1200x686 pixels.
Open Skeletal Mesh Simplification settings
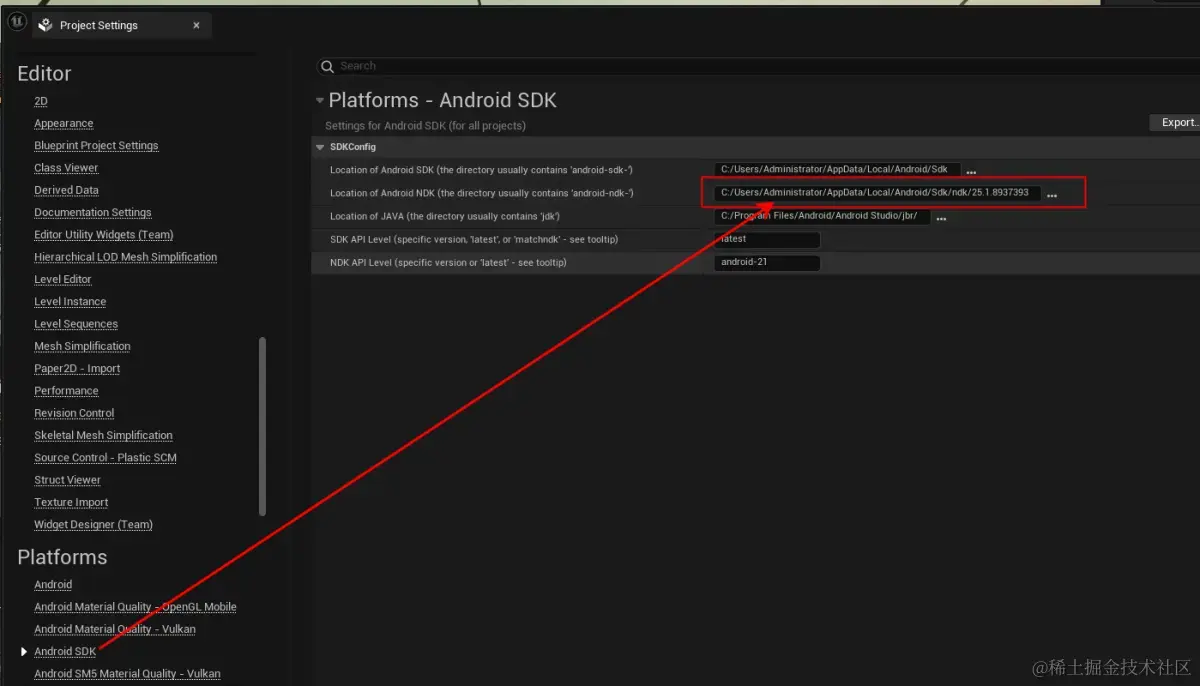pyautogui.click(x=103, y=436)
